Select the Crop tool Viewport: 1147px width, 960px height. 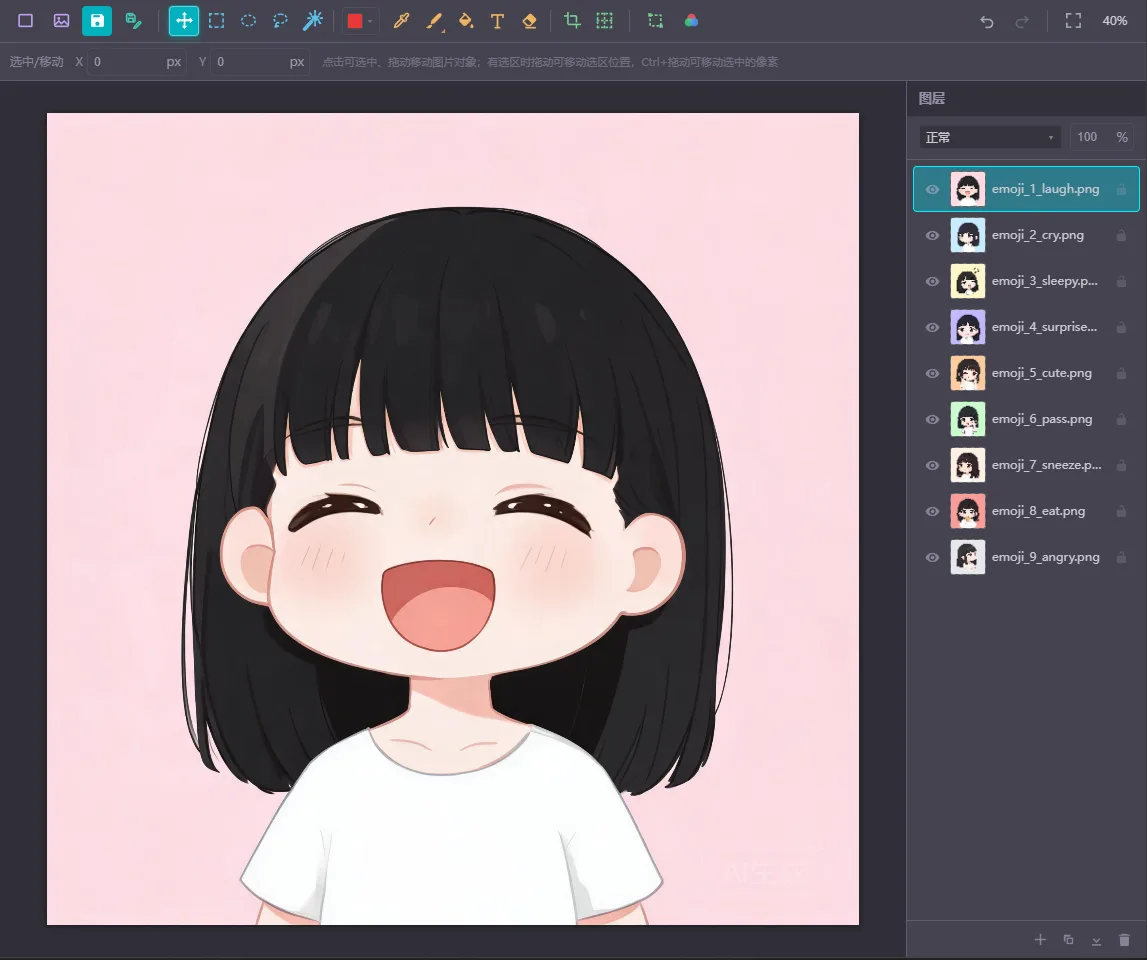point(572,20)
